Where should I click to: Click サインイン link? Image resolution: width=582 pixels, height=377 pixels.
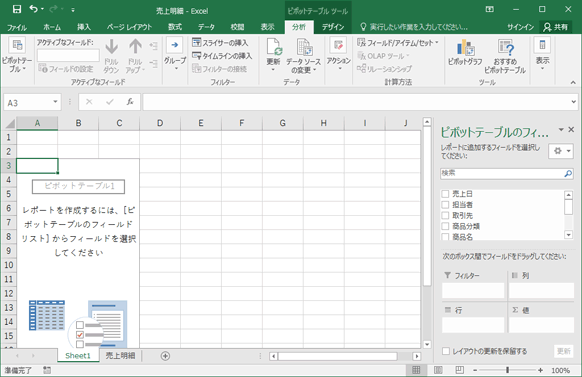520,27
